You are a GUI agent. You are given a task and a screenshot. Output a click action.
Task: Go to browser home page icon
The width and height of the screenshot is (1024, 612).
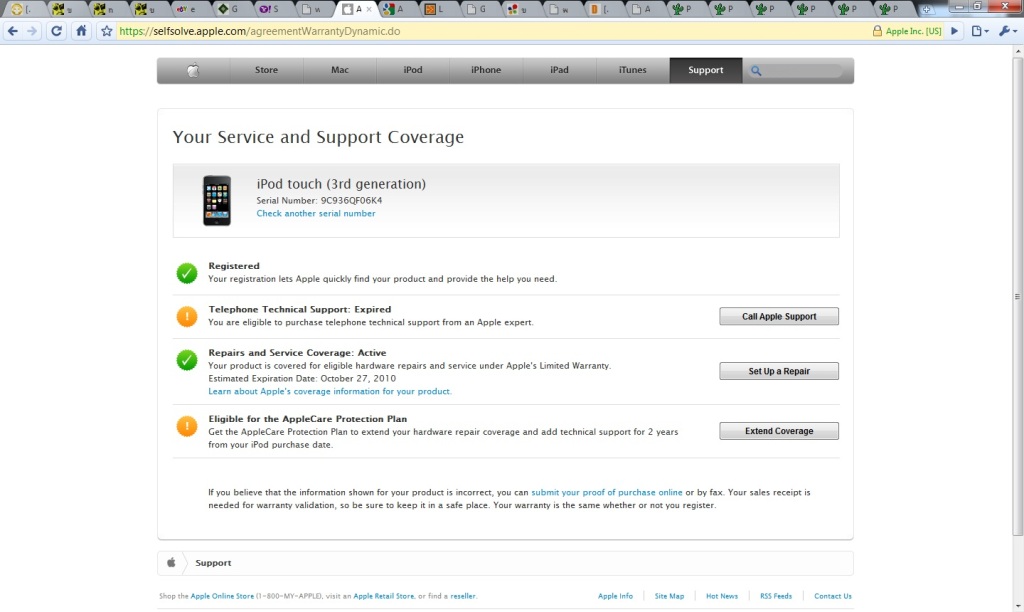[82, 31]
